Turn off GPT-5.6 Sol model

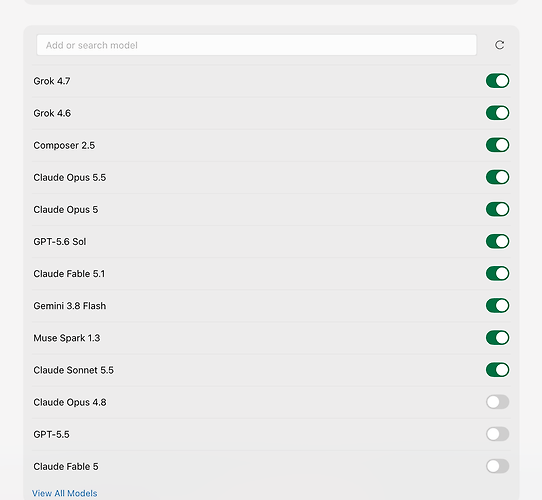[497, 242]
